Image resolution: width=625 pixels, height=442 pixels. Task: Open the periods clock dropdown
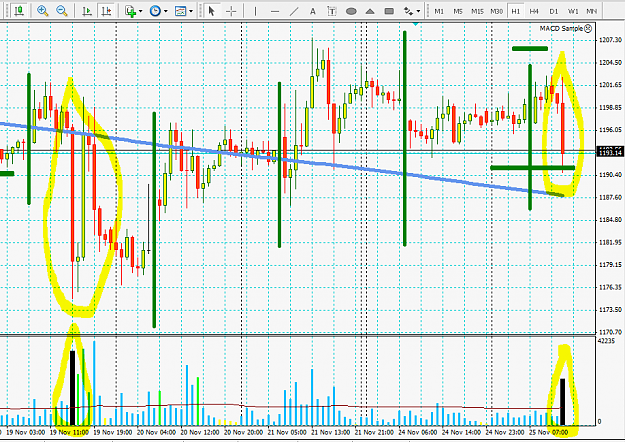click(x=158, y=11)
